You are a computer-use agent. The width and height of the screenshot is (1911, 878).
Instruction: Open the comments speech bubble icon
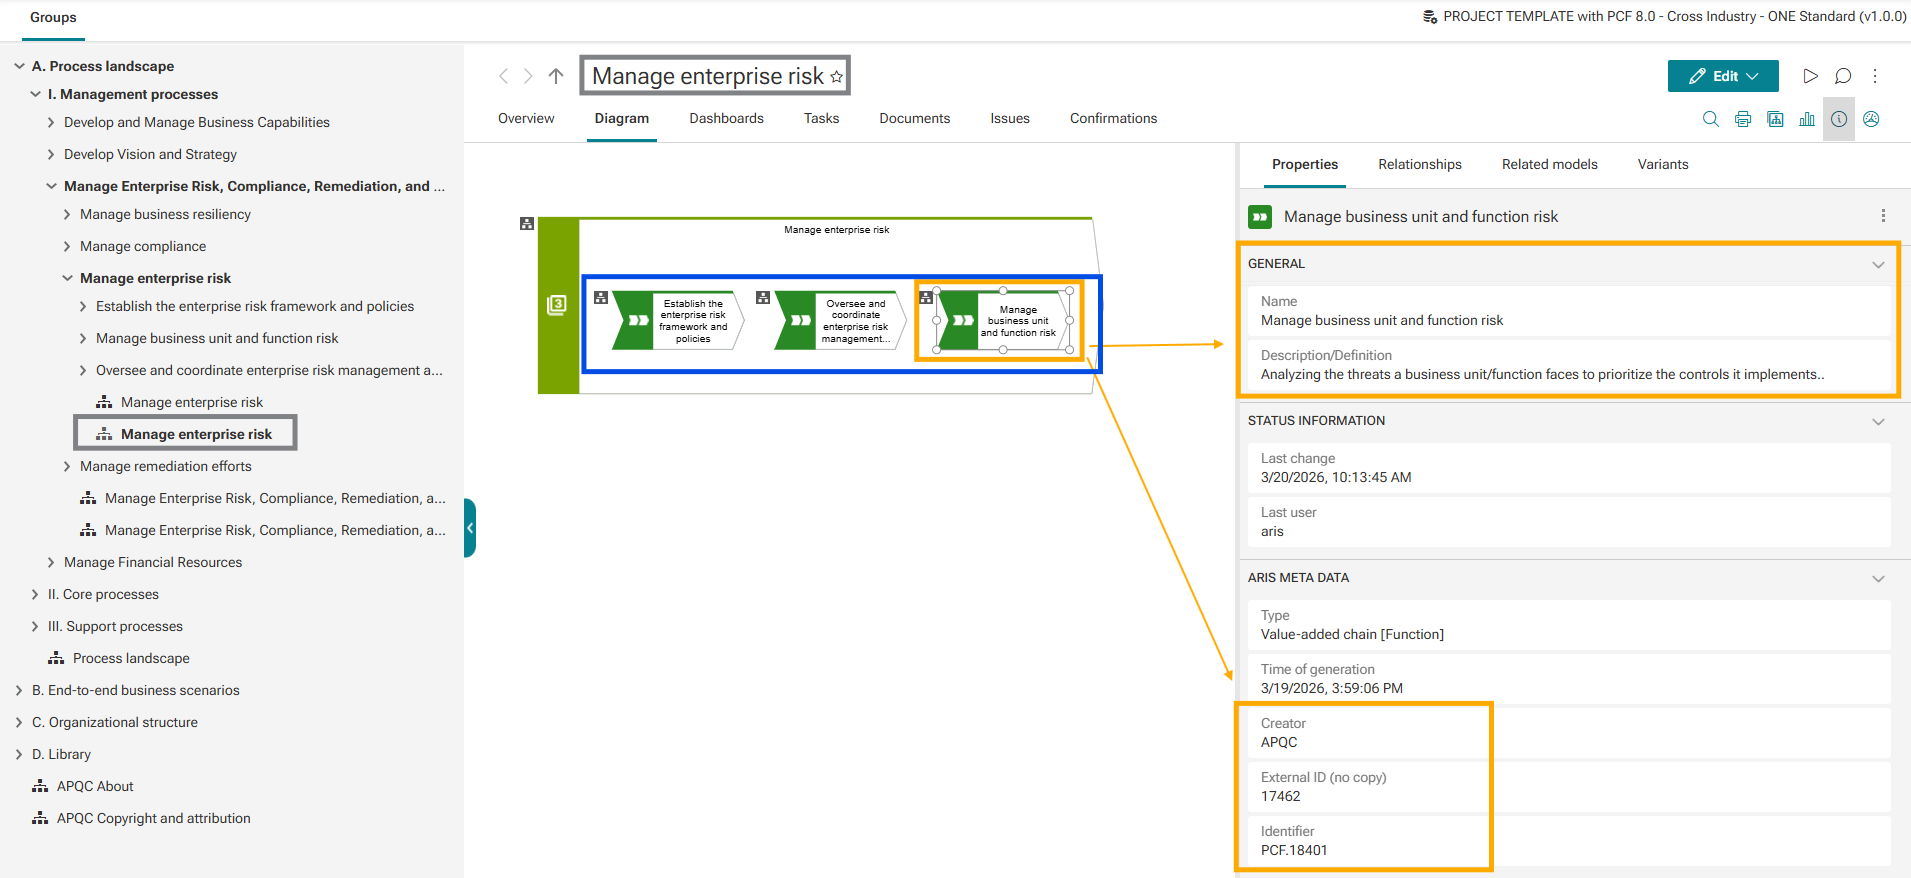1843,76
